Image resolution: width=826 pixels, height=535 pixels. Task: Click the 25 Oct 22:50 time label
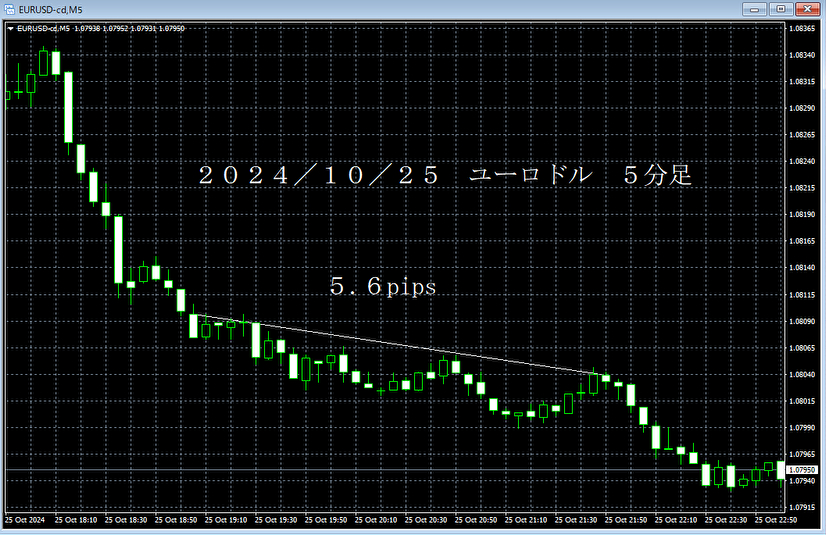(x=776, y=520)
